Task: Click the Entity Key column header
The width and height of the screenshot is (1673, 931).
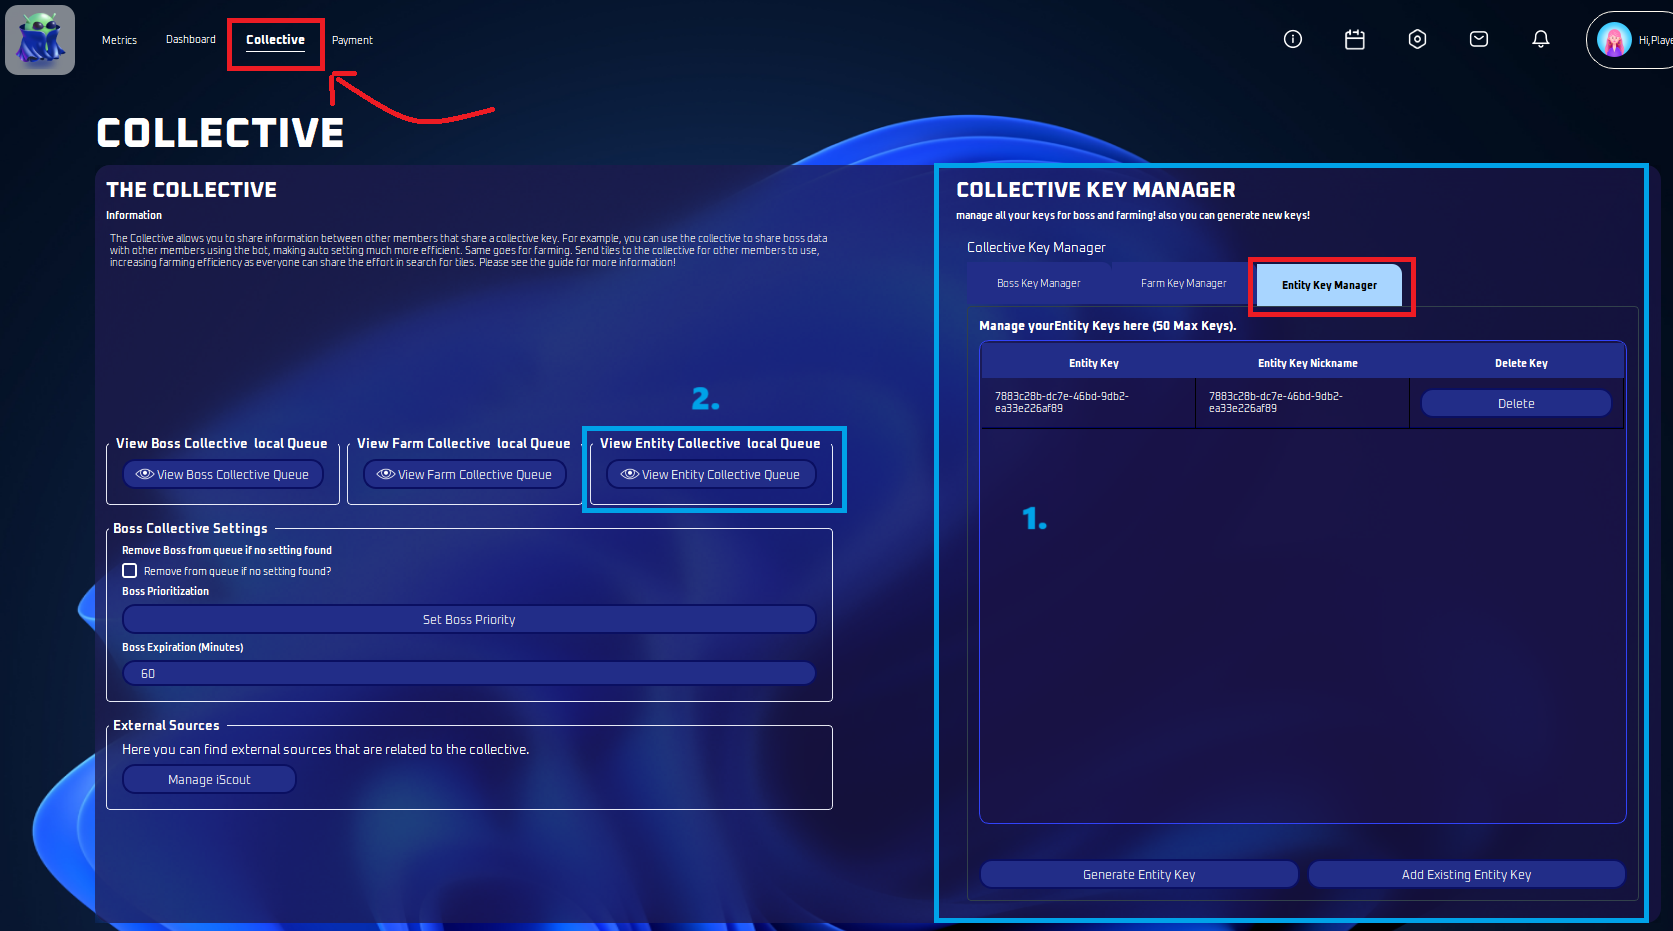Action: [x=1094, y=363]
